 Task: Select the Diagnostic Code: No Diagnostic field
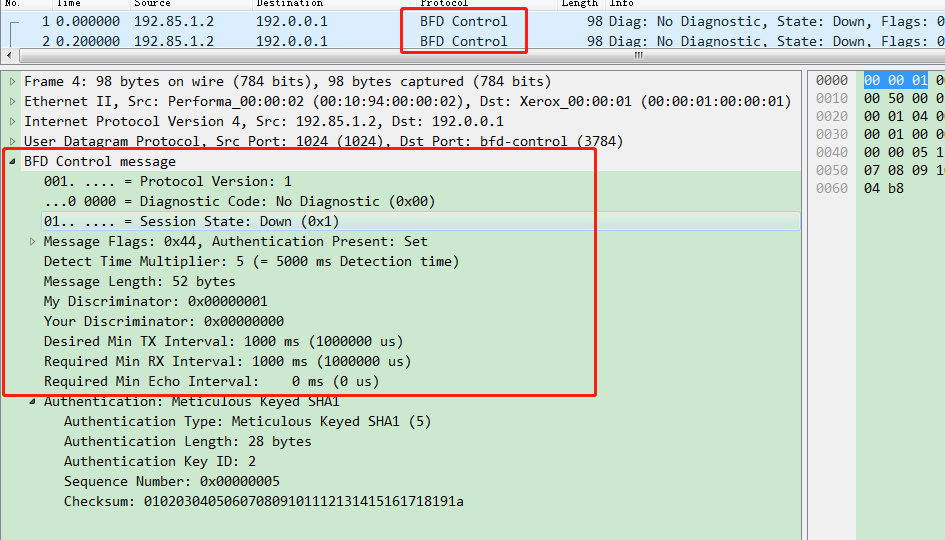239,201
